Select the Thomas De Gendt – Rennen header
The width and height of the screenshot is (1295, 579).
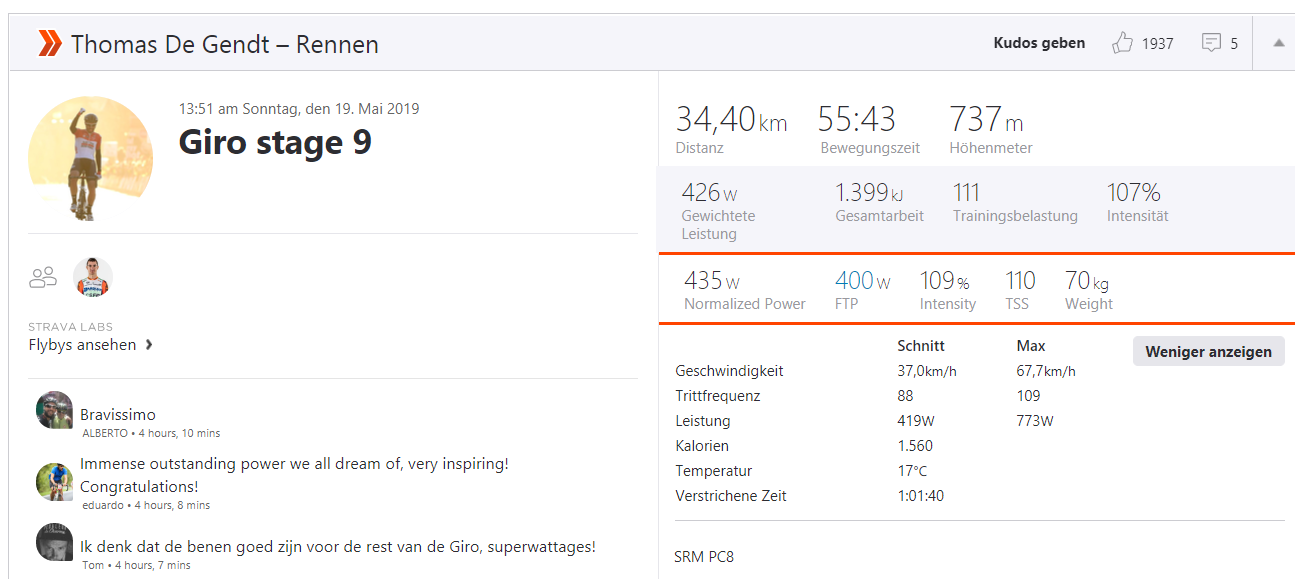224,44
